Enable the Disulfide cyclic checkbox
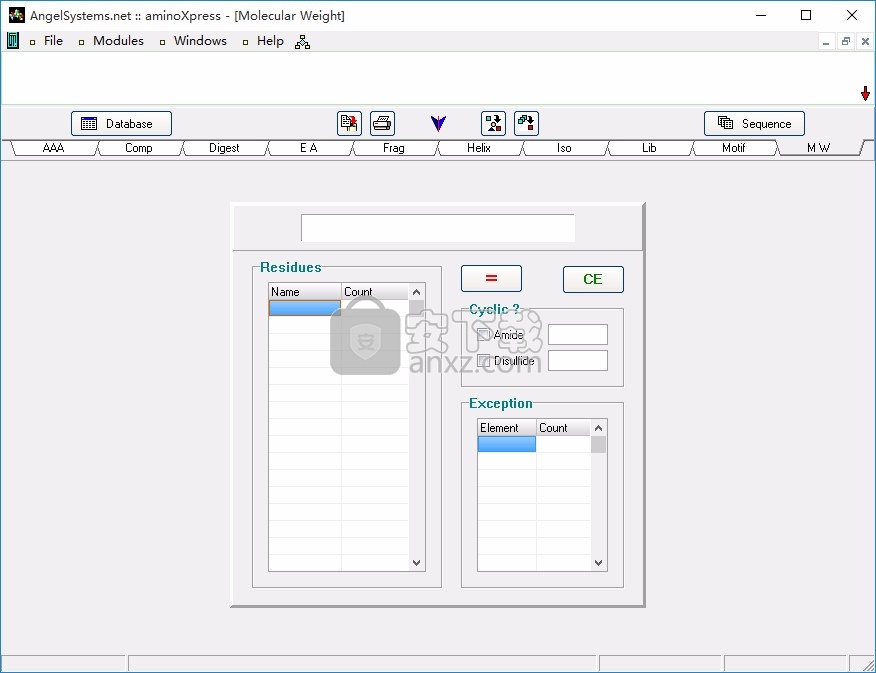 (484, 361)
